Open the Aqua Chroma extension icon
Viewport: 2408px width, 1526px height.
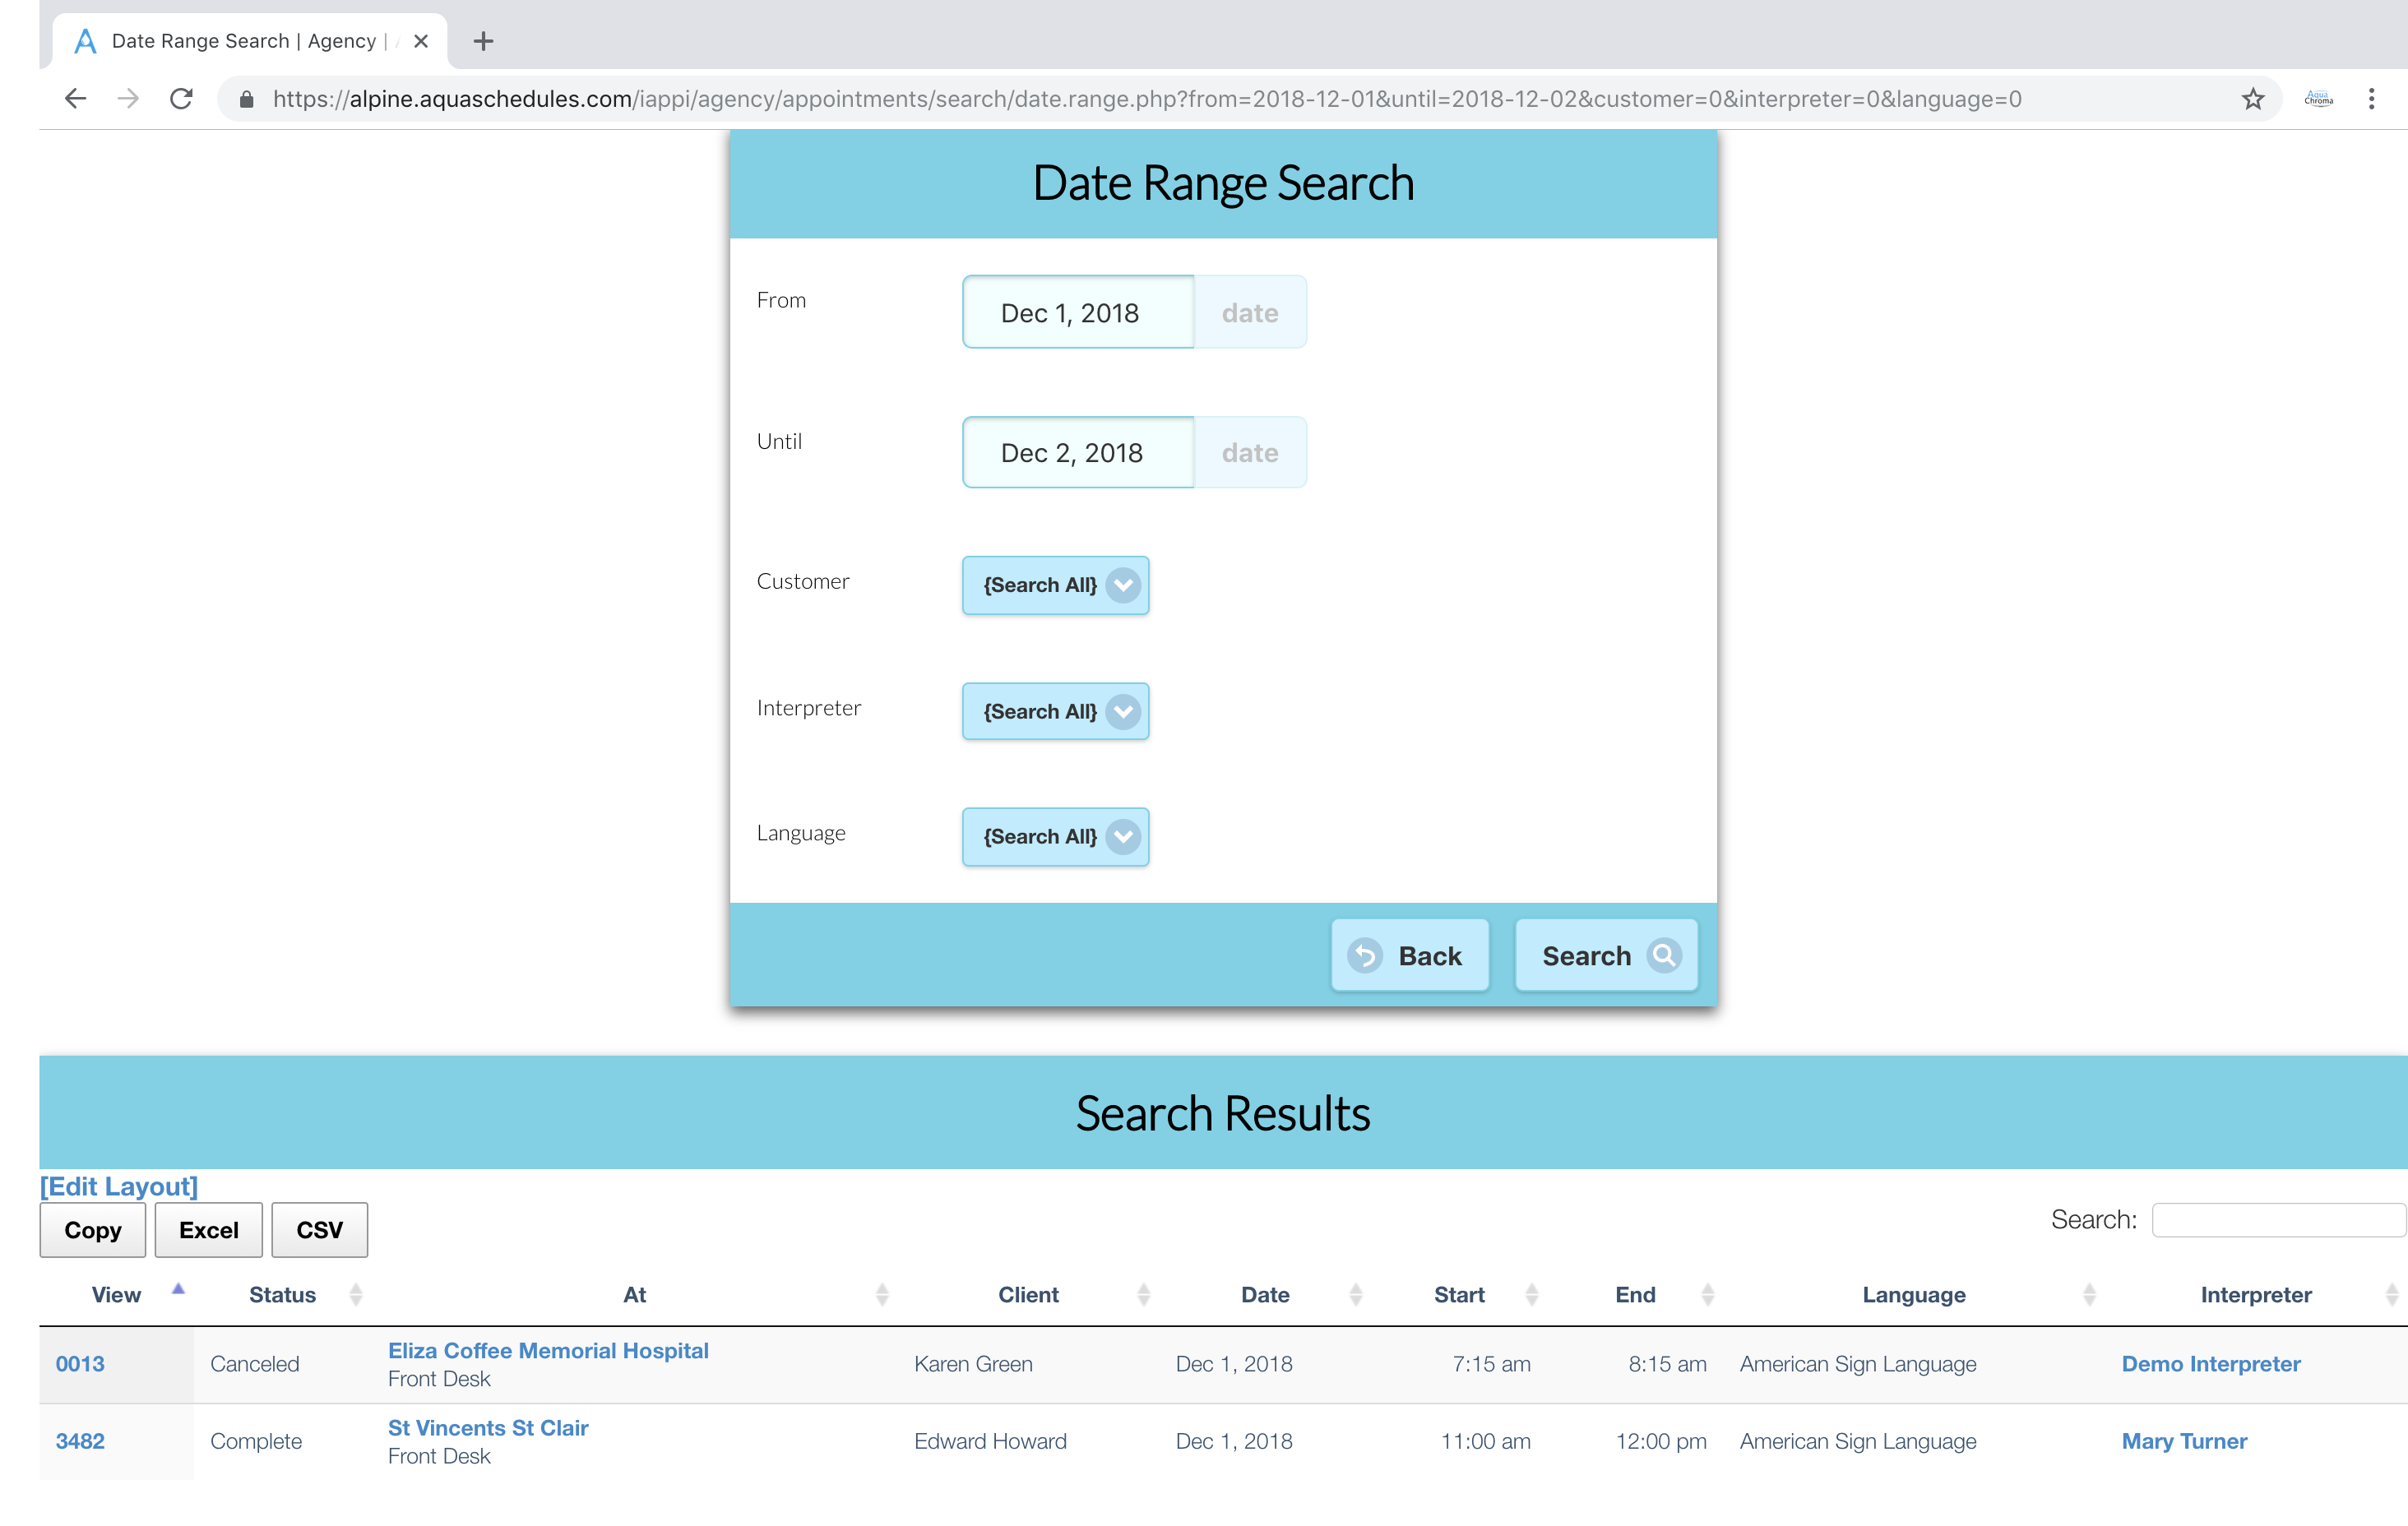(2318, 98)
